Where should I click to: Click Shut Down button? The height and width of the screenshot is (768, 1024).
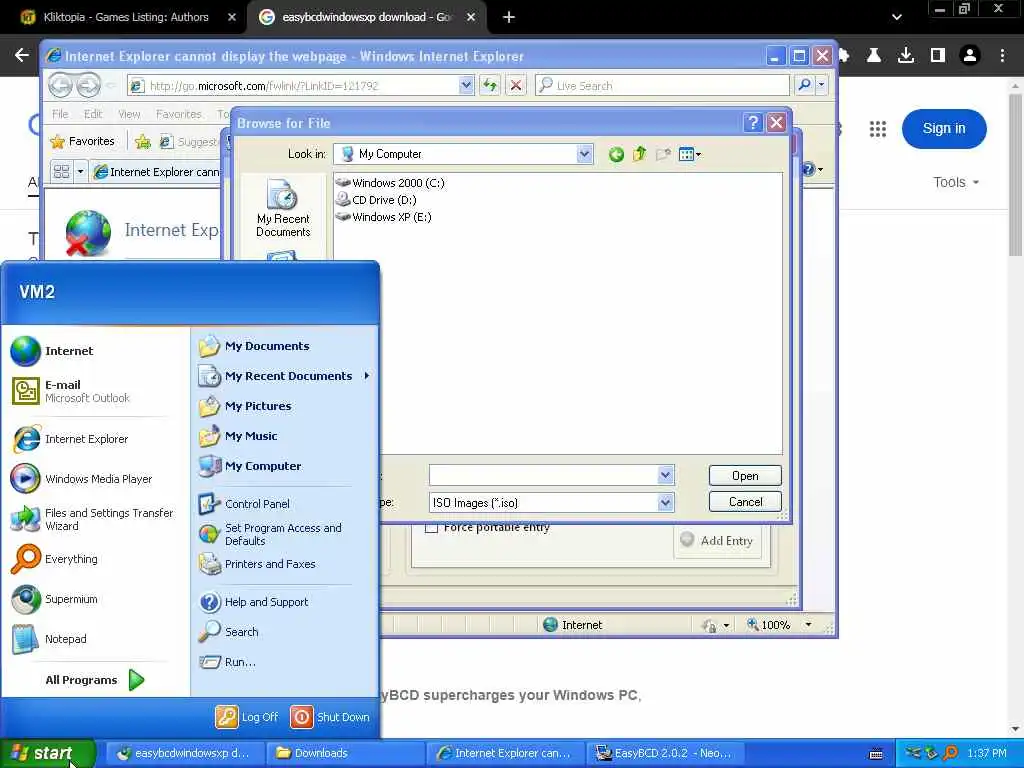pos(330,716)
